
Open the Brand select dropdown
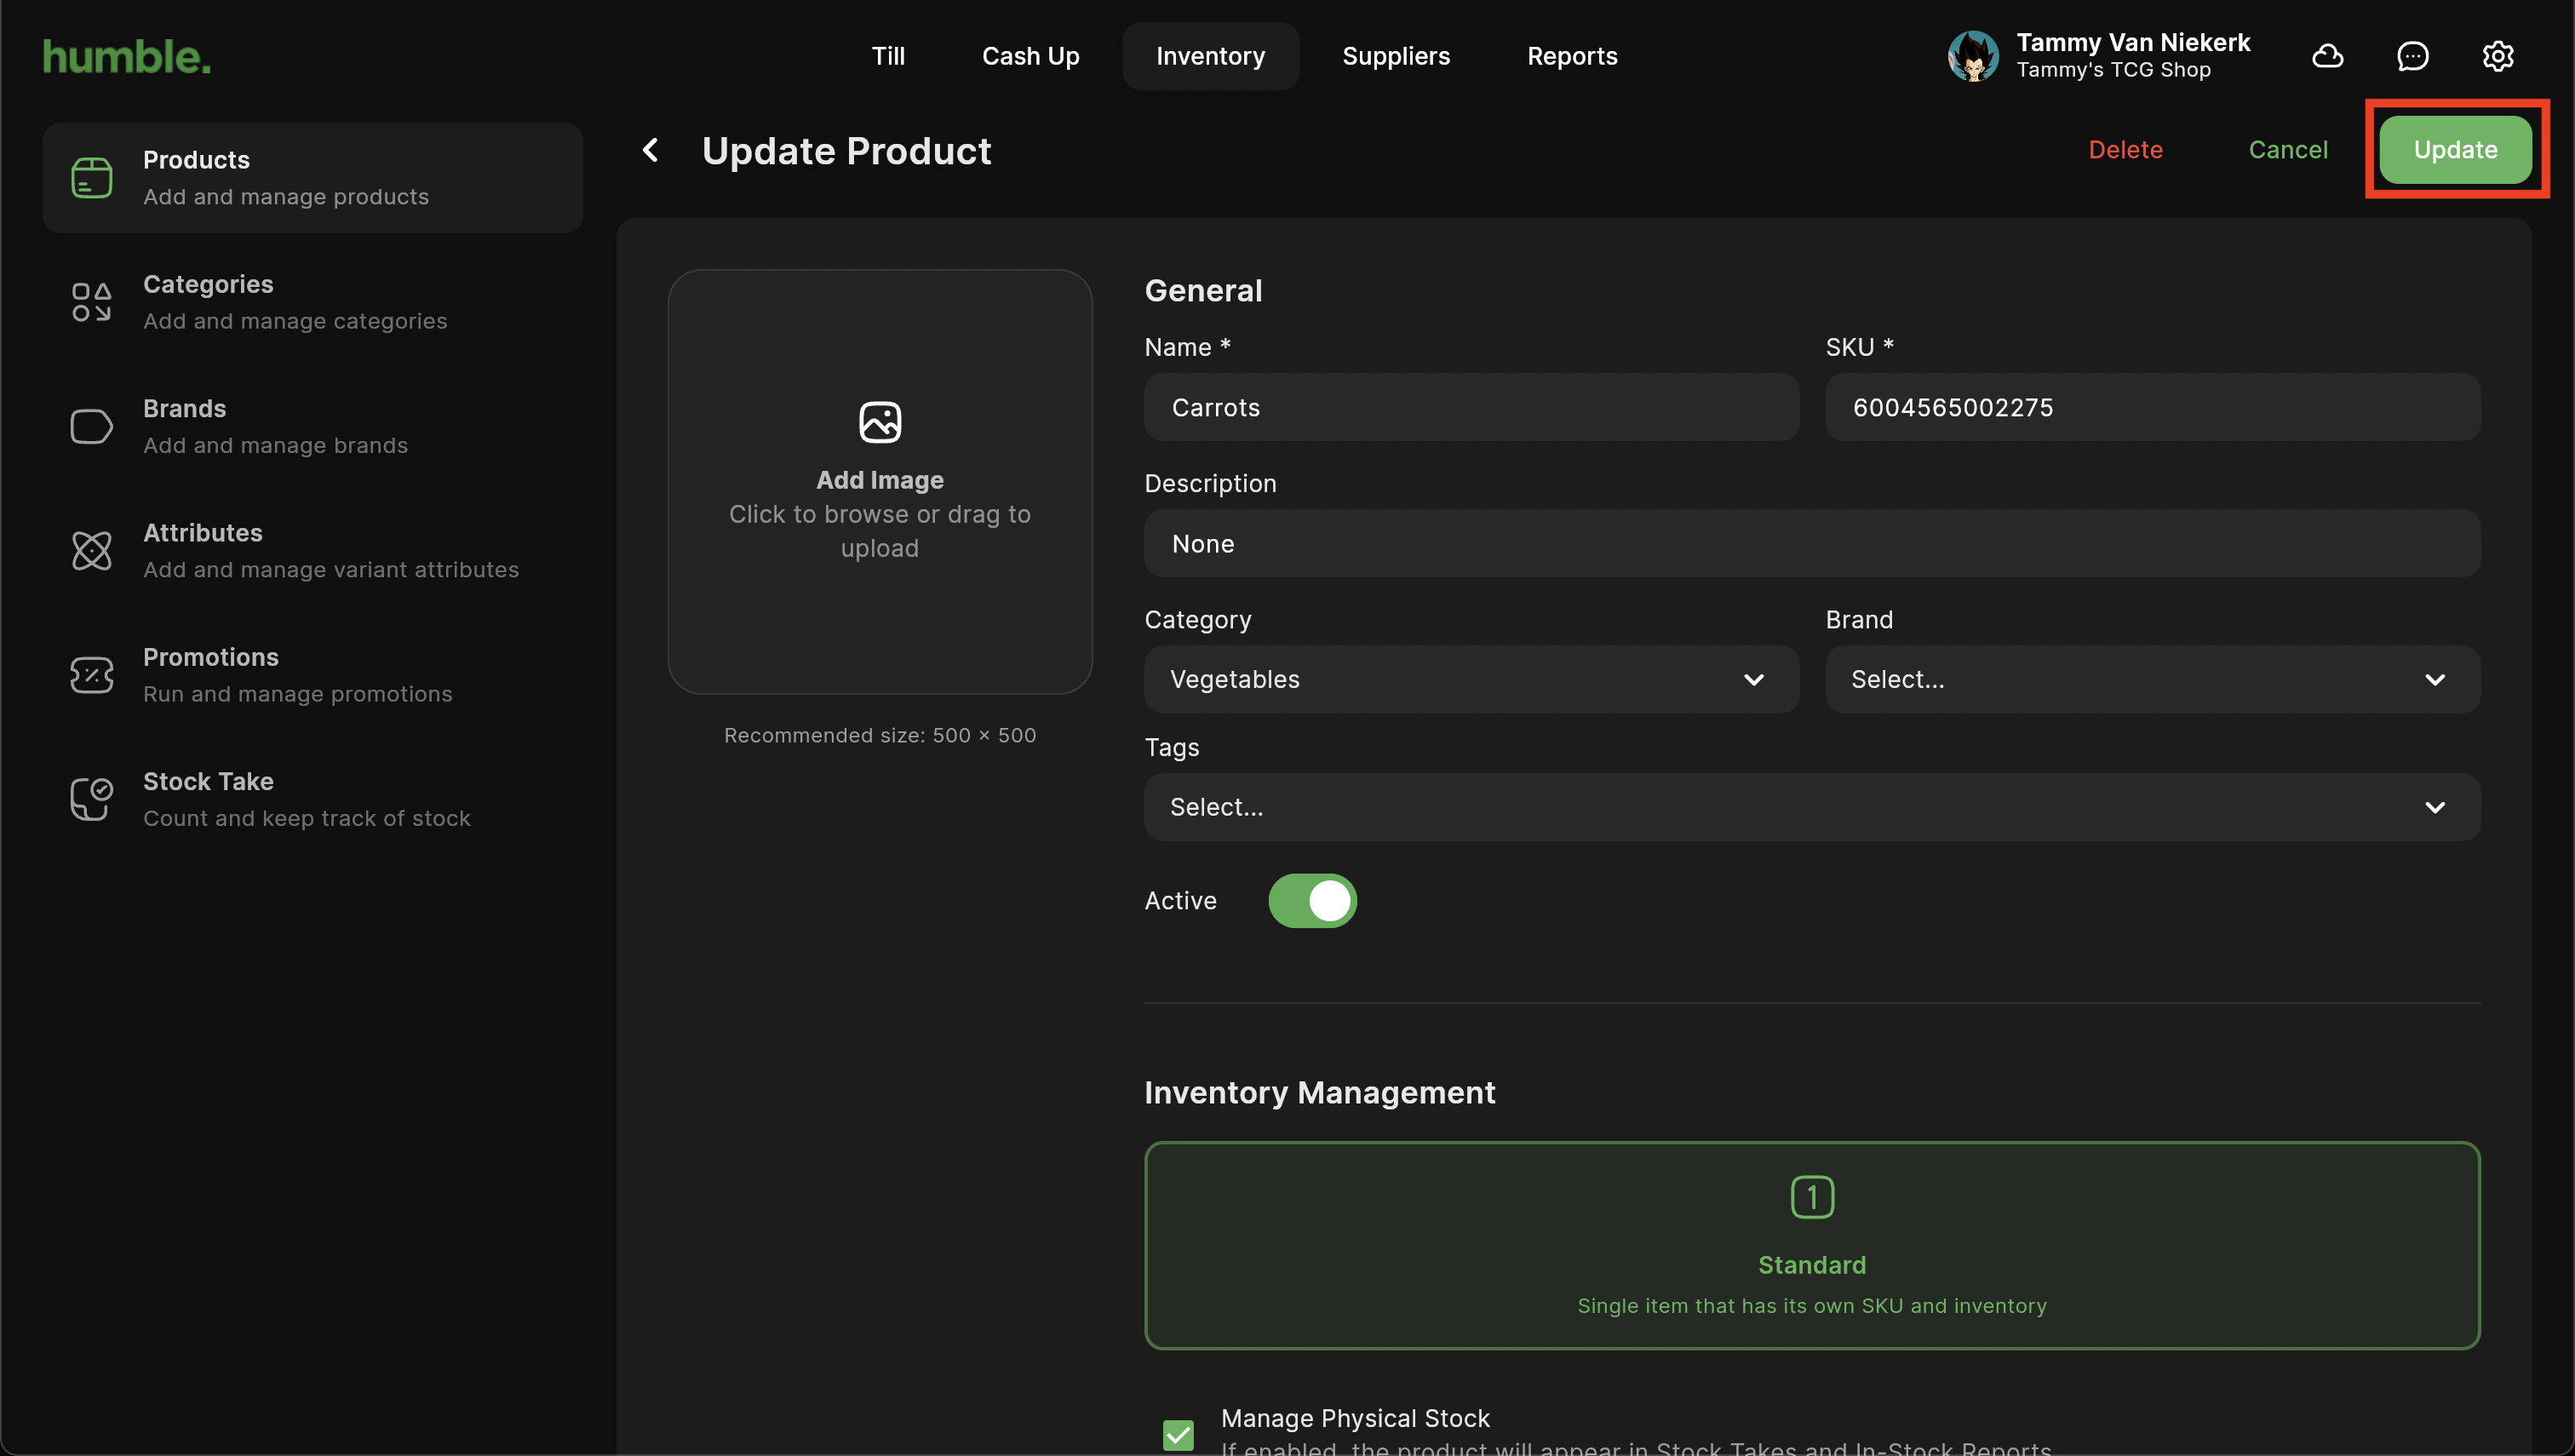(2151, 680)
